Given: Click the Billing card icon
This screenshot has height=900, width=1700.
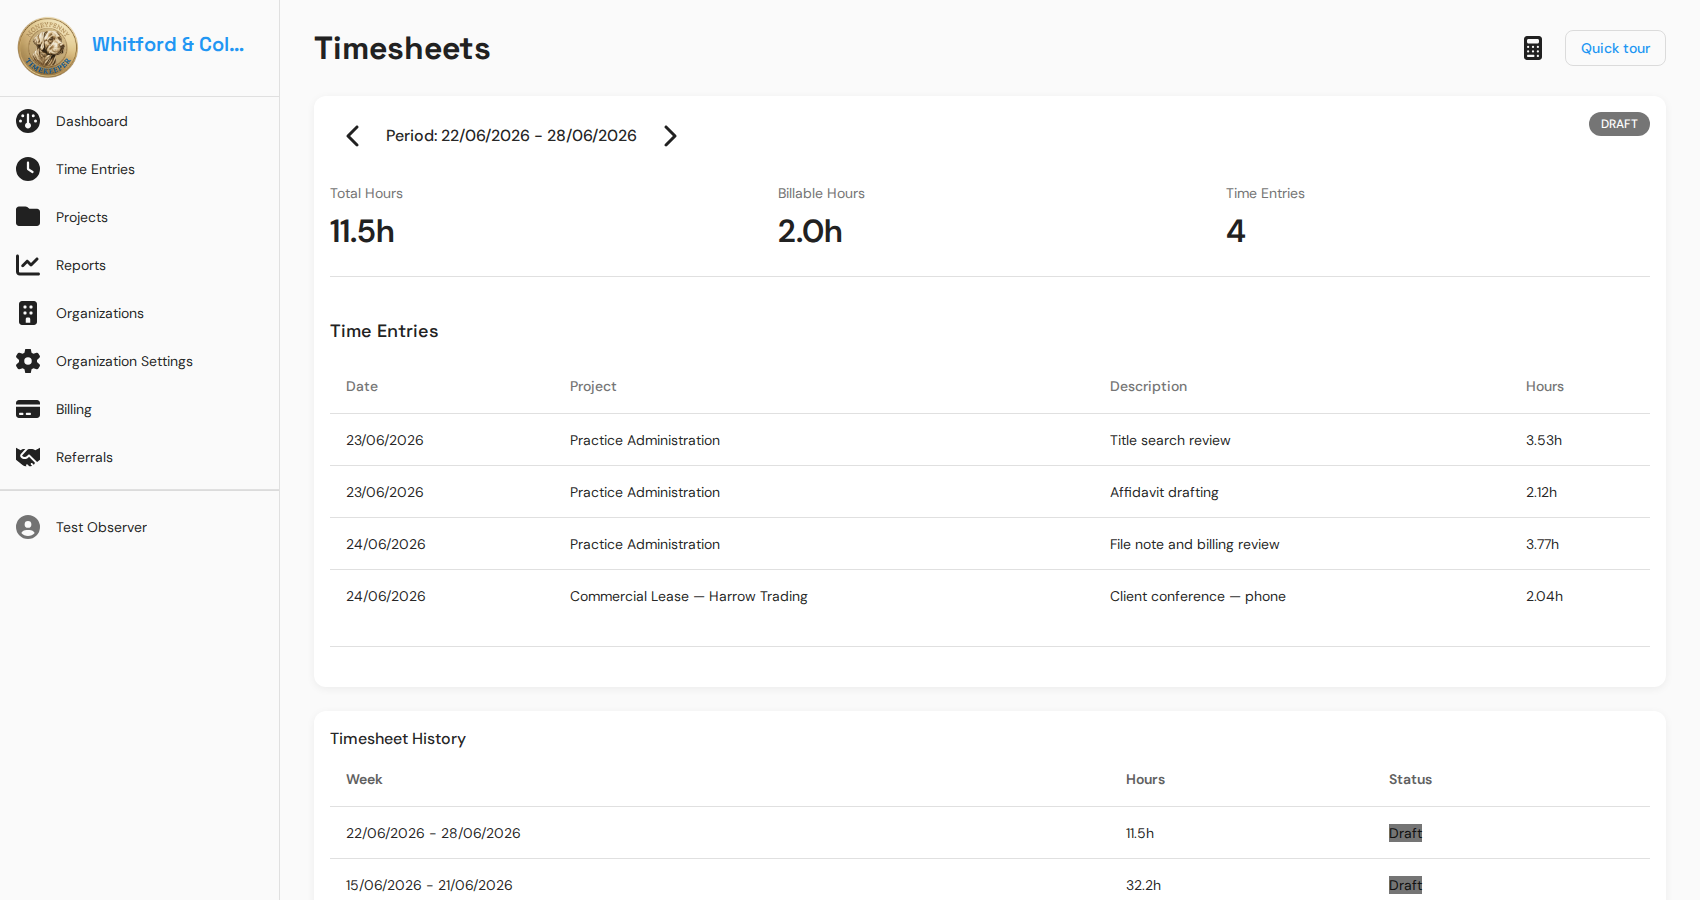Looking at the screenshot, I should [28, 409].
